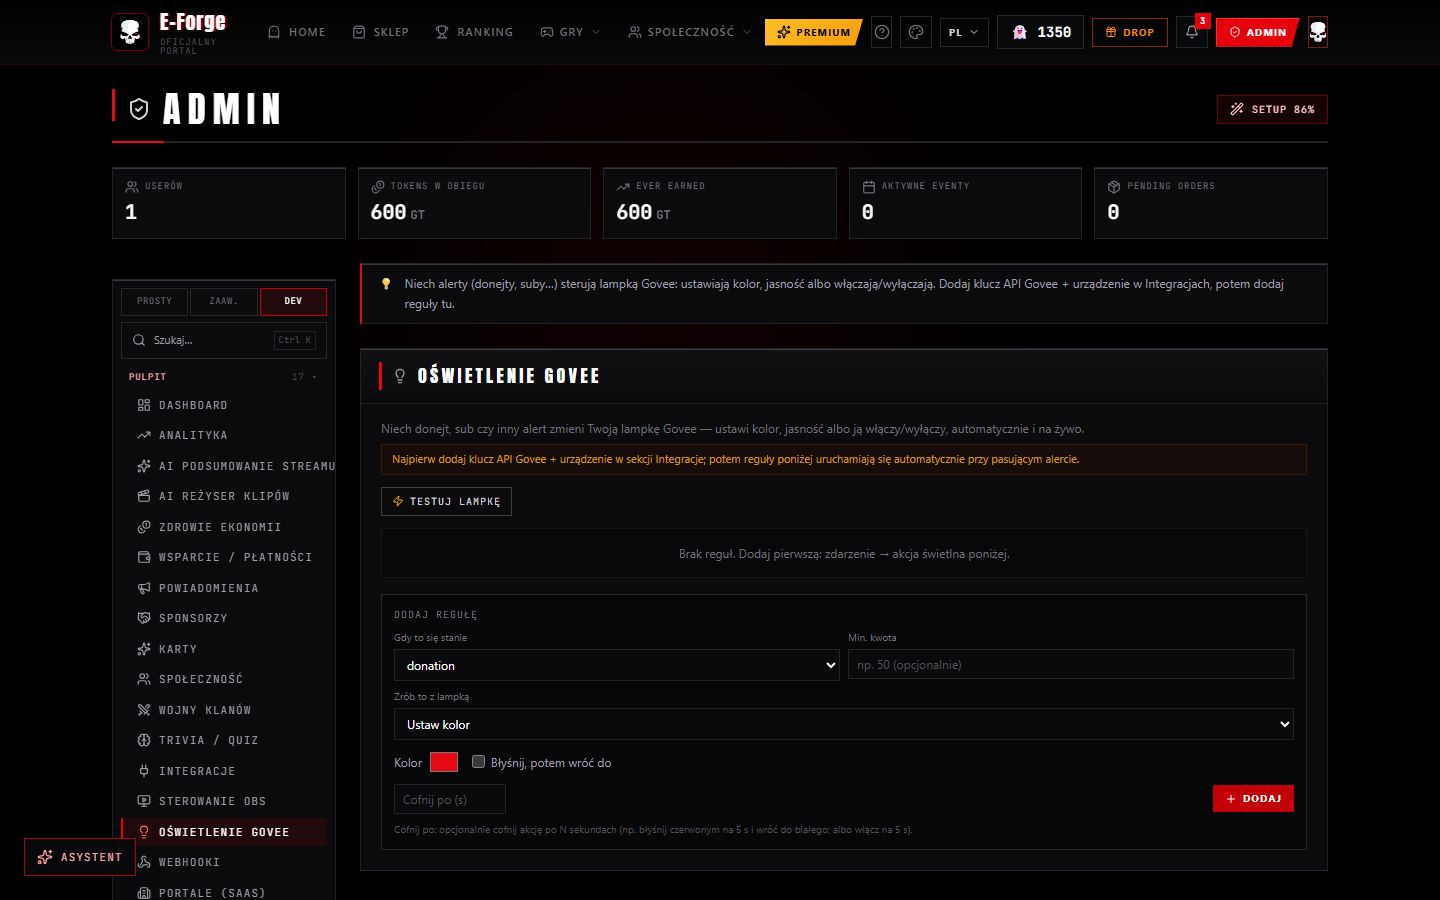
Task: Open the theme palette icon
Action: [x=916, y=32]
